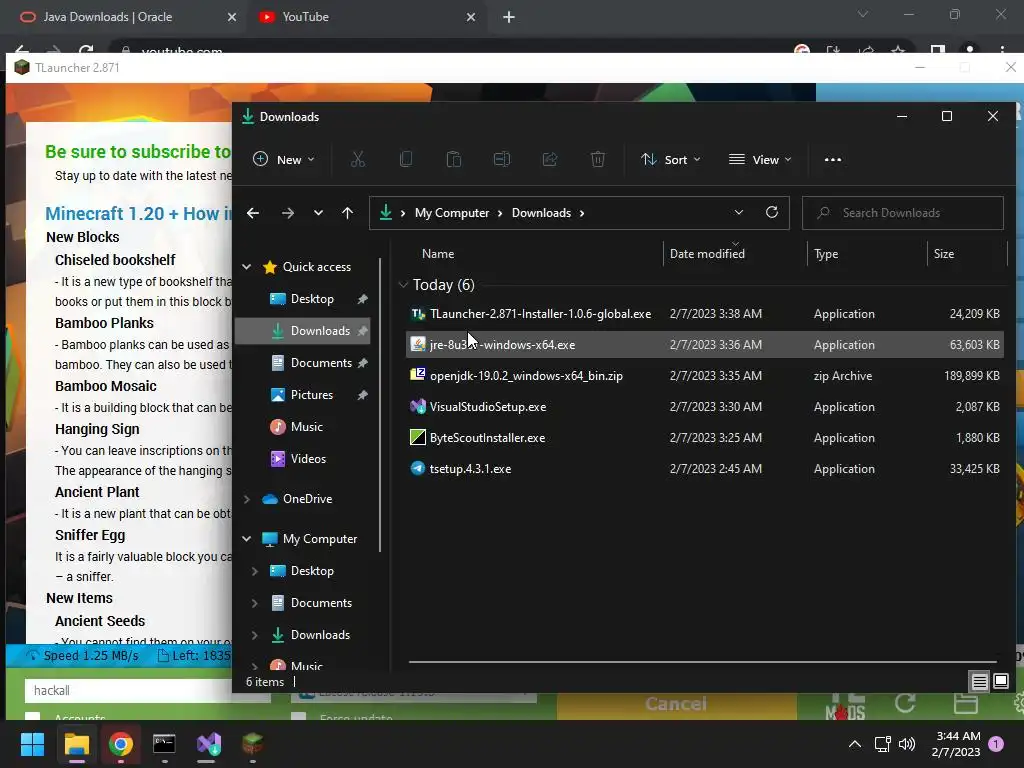Click the Delete trash icon in toolbar
Viewport: 1024px width, 768px height.
click(x=598, y=159)
